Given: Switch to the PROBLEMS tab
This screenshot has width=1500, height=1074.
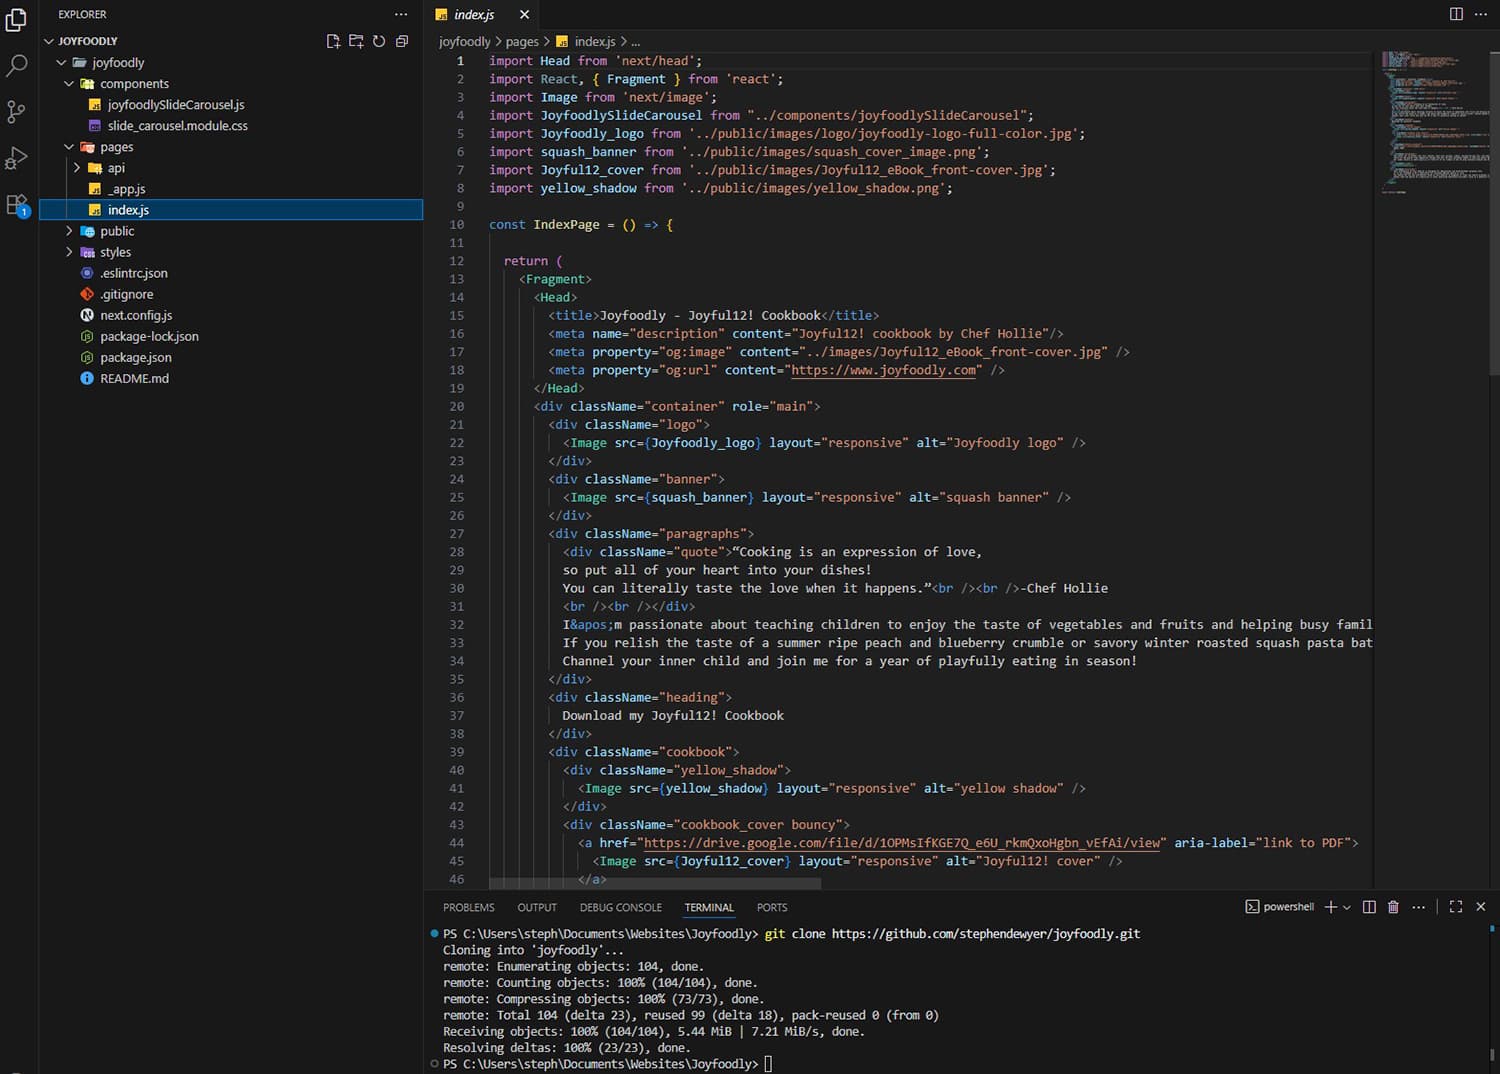Looking at the screenshot, I should 468,908.
